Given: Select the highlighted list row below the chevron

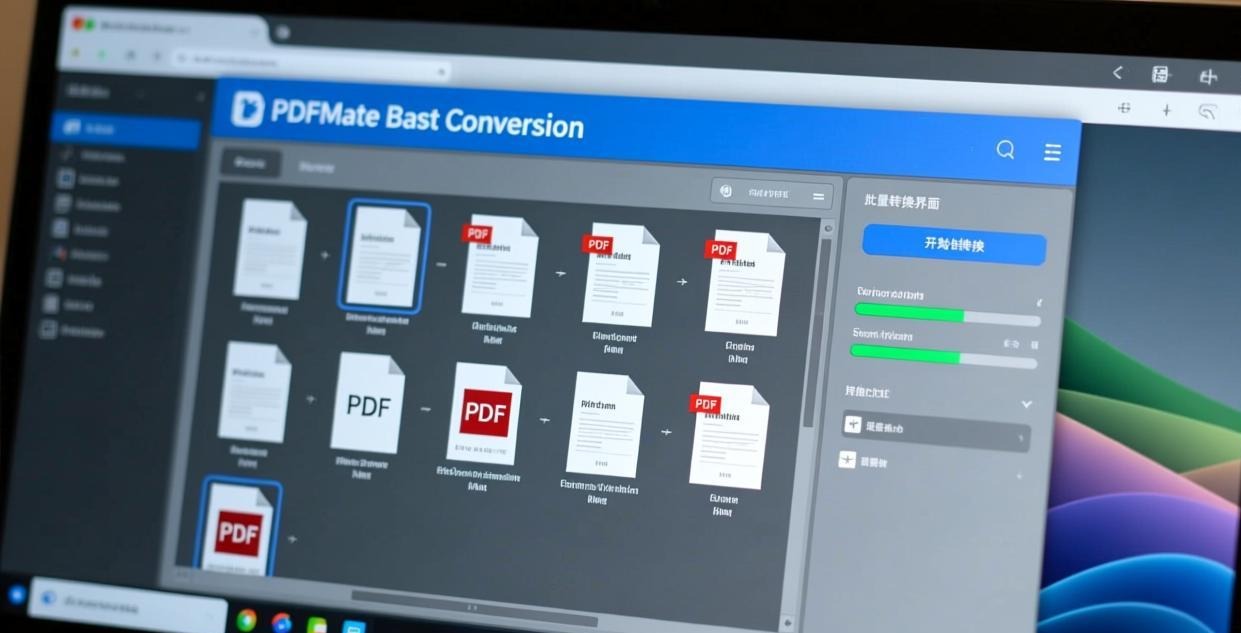Looking at the screenshot, I should coord(936,429).
